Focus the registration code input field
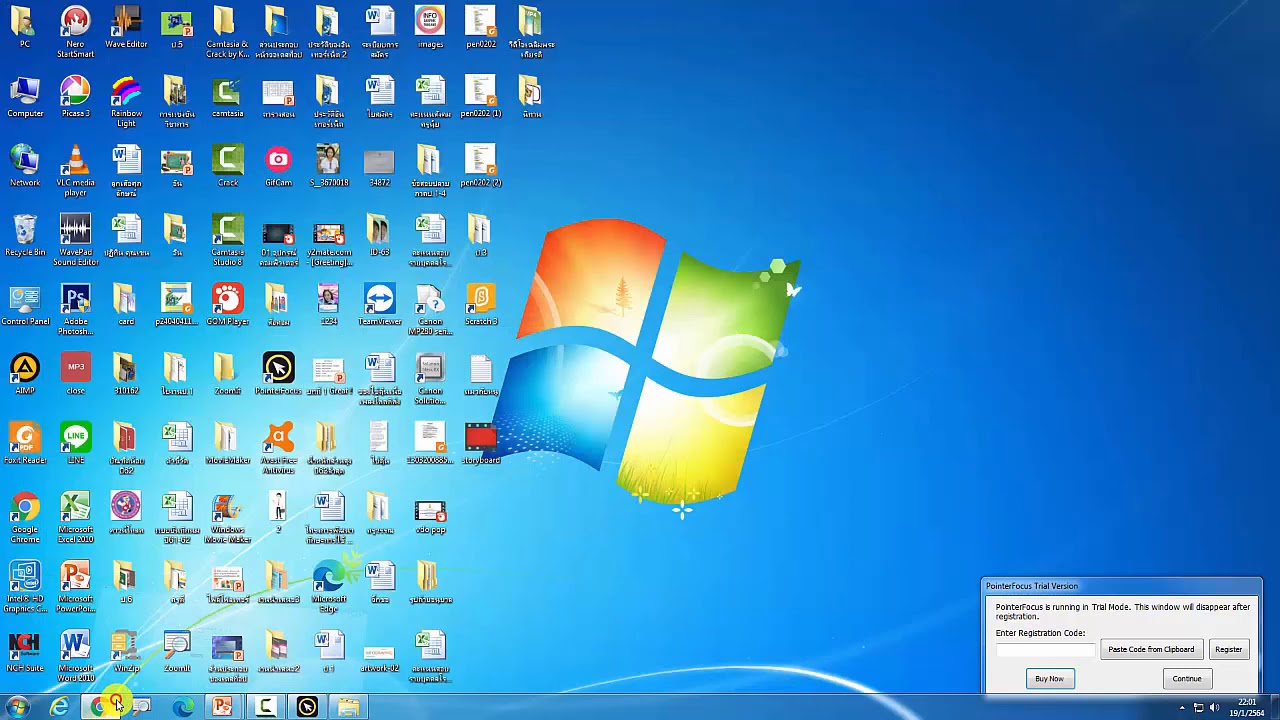Screen dimensions: 1280x720 tap(1046, 650)
